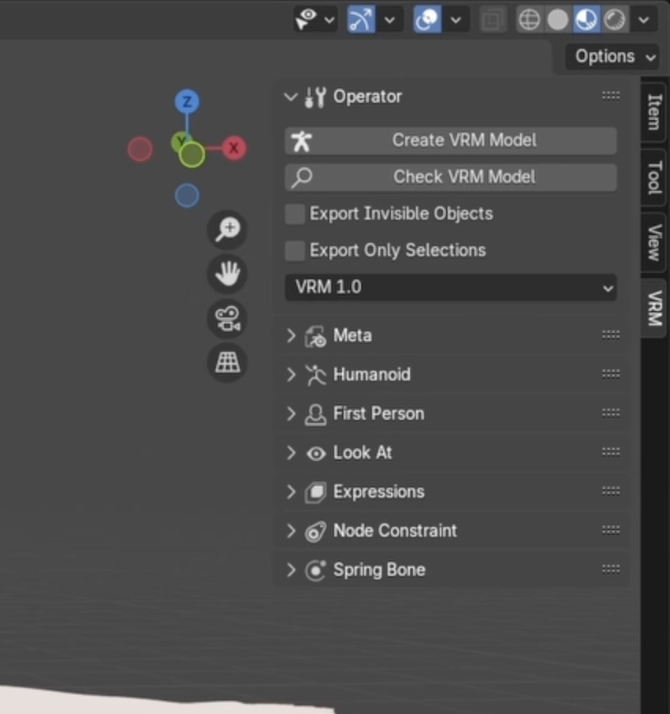This screenshot has height=714, width=670.
Task: Expand the Look At panel
Action: click(291, 453)
